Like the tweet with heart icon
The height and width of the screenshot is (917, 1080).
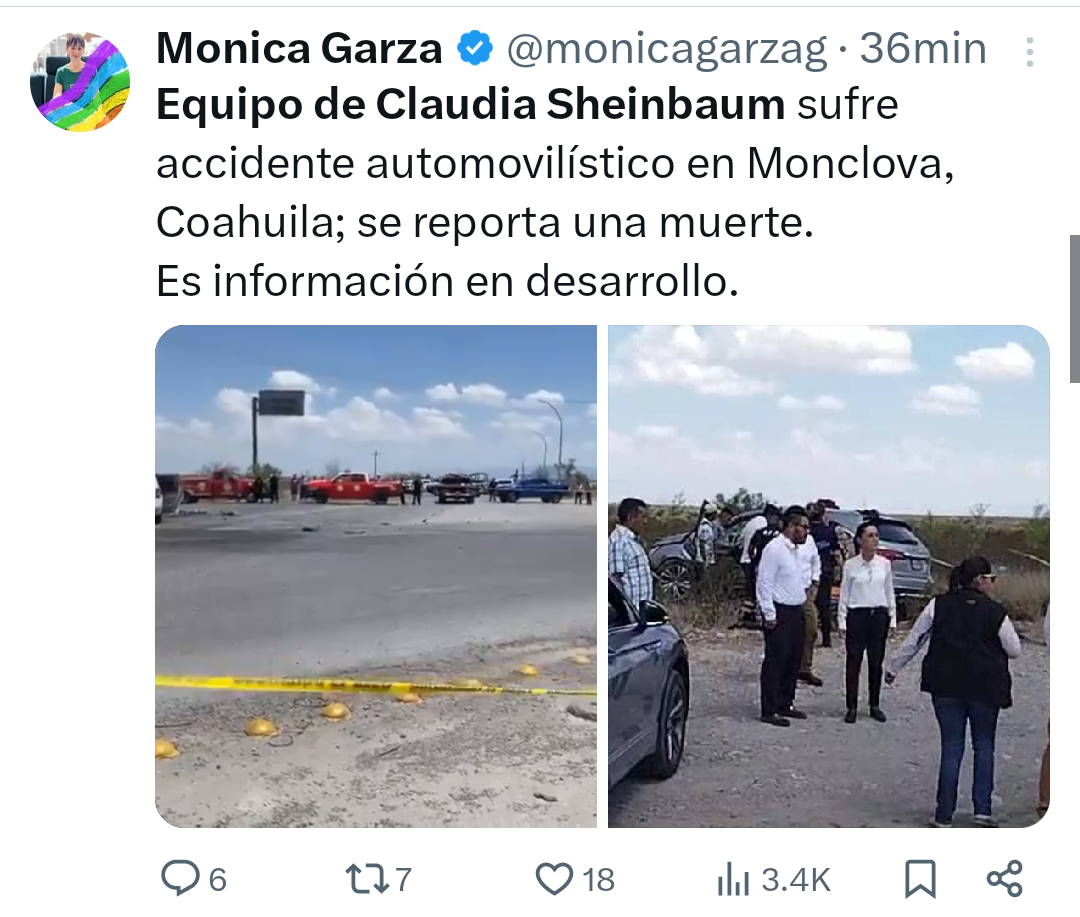(554, 879)
